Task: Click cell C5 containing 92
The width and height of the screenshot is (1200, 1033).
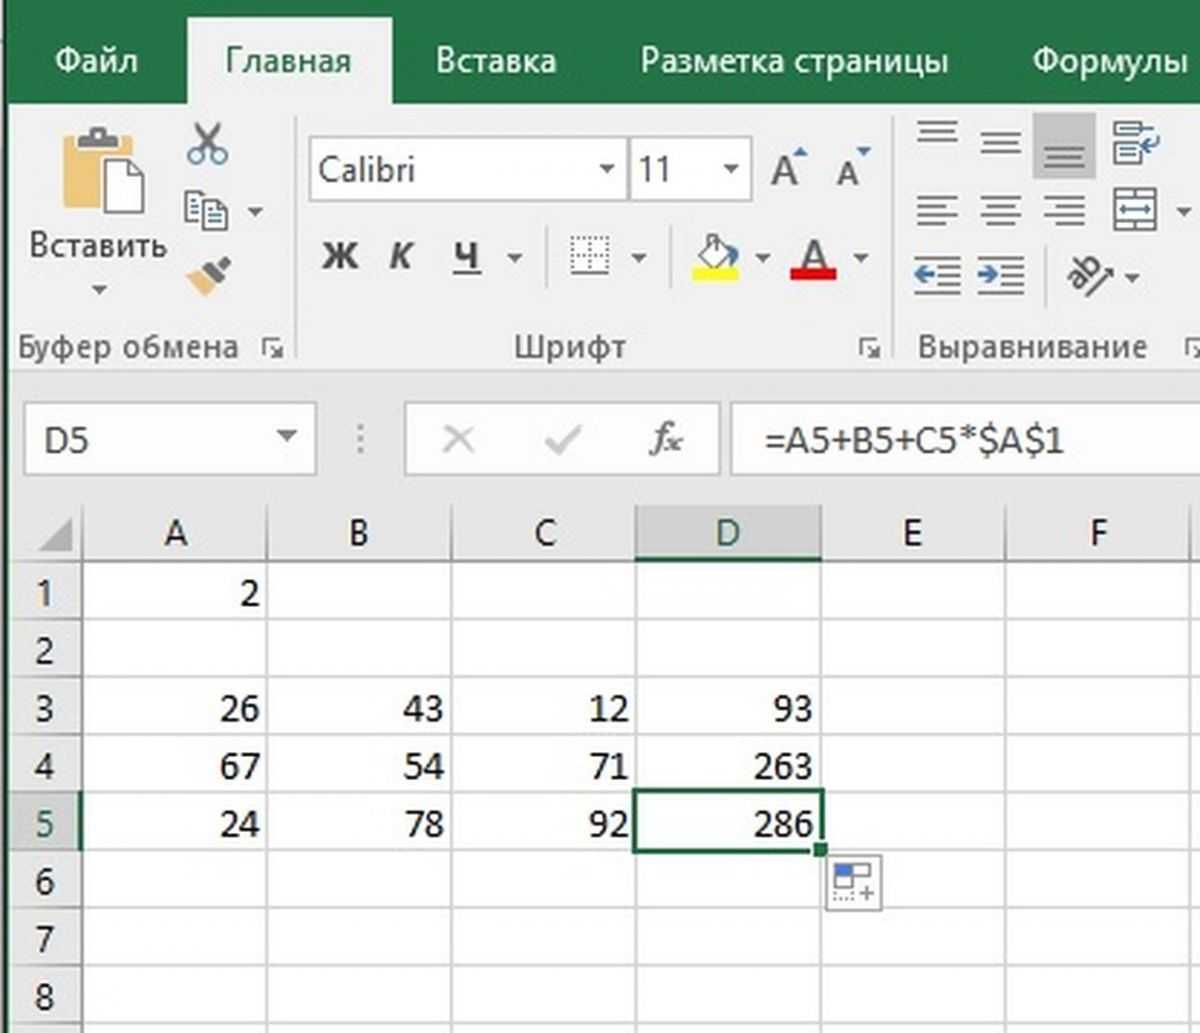Action: (543, 824)
